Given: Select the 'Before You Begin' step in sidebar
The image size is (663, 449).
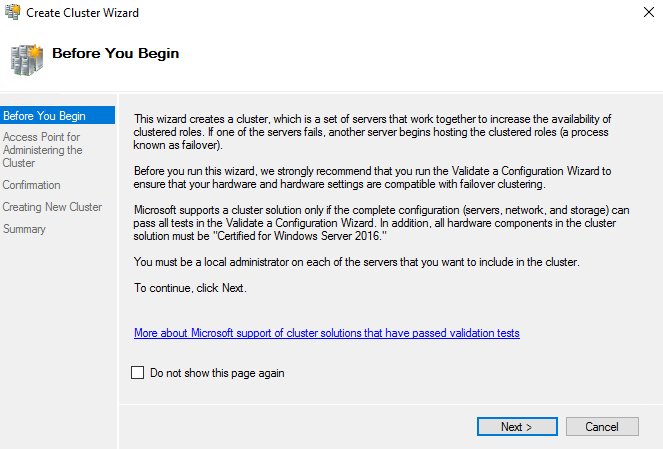Looking at the screenshot, I should (44, 115).
